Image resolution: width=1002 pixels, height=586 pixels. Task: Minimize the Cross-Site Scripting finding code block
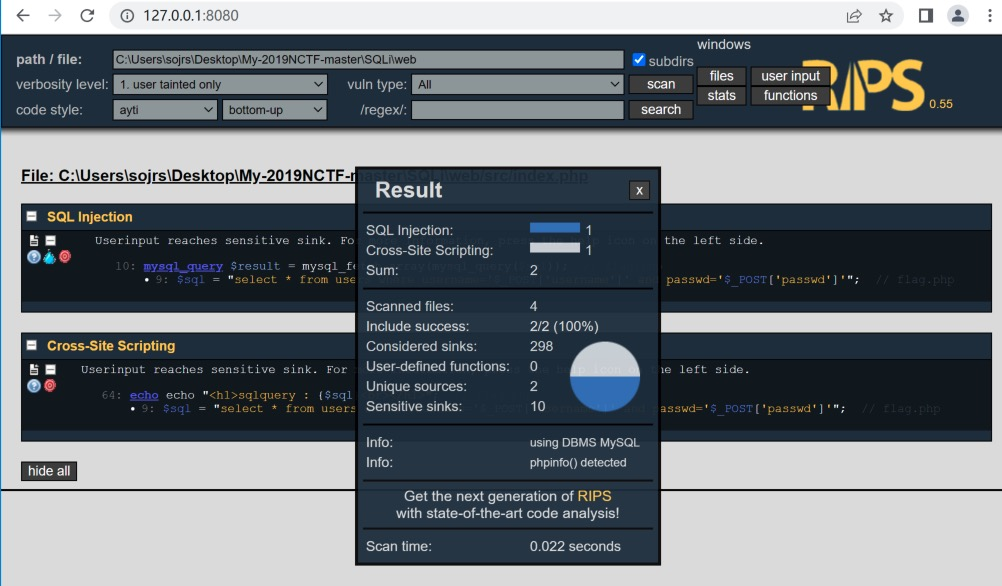(50, 369)
